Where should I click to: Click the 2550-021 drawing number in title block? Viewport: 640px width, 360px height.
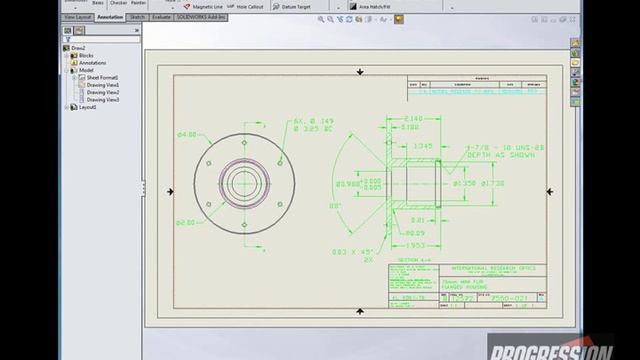(509, 298)
